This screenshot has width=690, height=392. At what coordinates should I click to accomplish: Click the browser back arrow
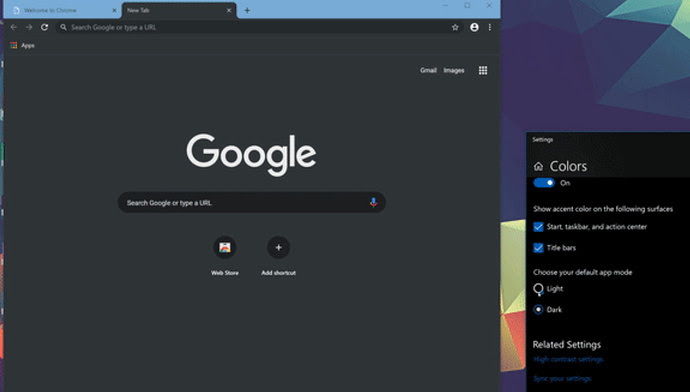(14, 27)
